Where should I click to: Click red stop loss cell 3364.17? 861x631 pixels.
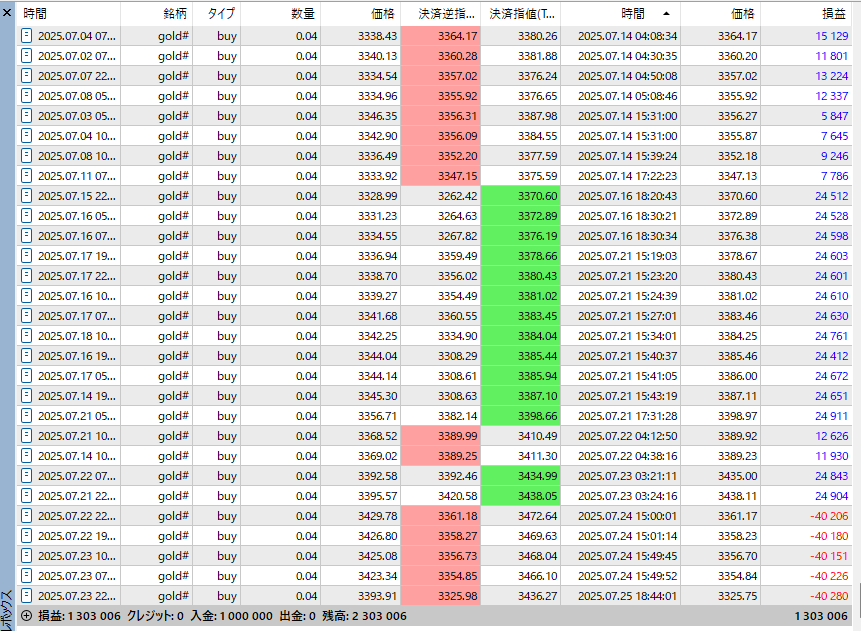coord(440,36)
